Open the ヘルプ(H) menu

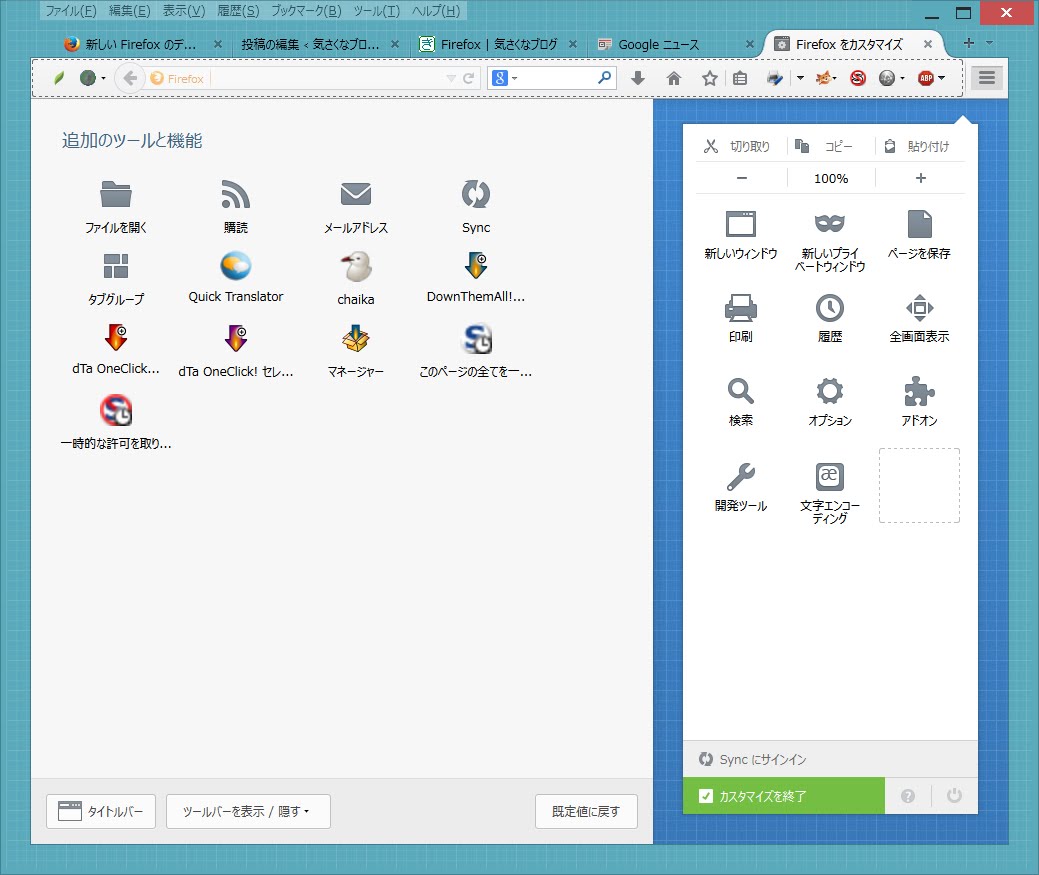[x=436, y=11]
